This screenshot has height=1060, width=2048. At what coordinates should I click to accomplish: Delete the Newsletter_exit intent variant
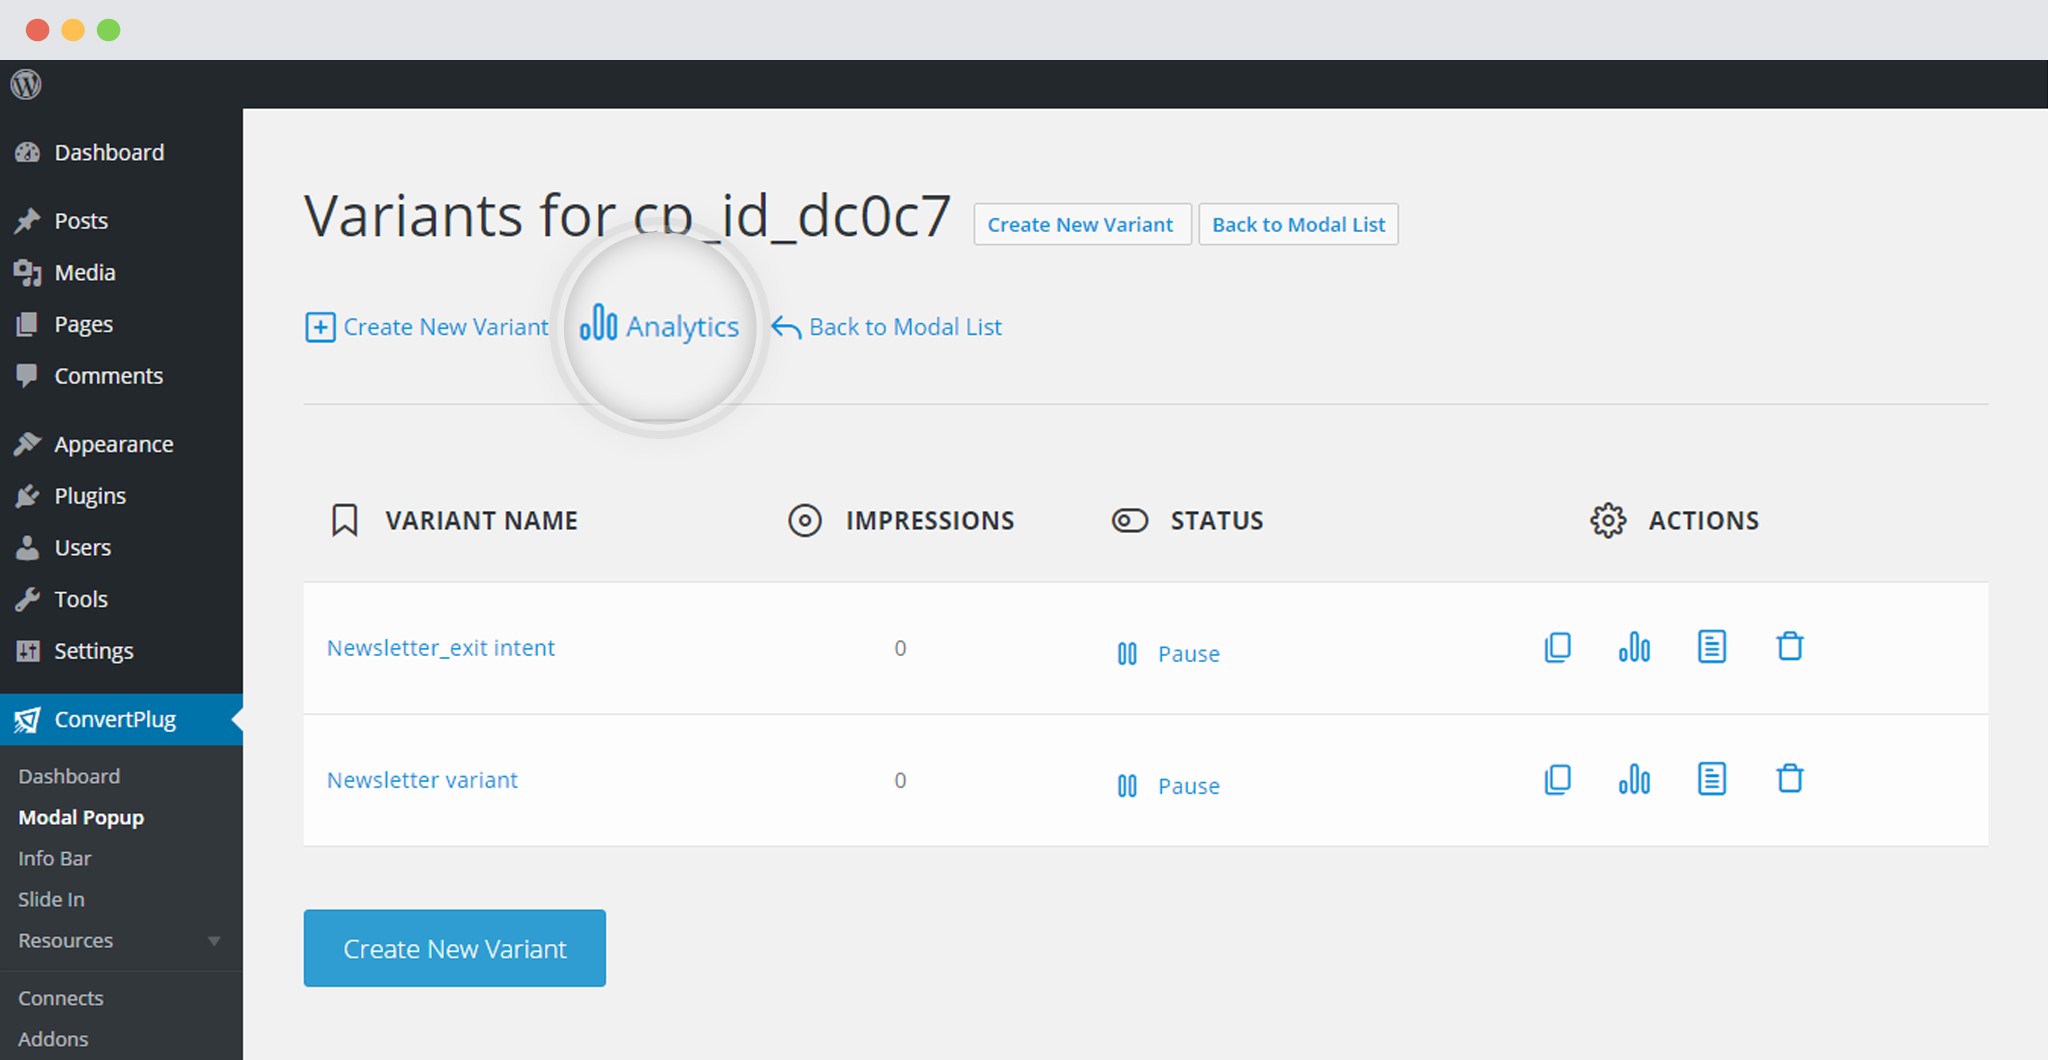pyautogui.click(x=1790, y=647)
